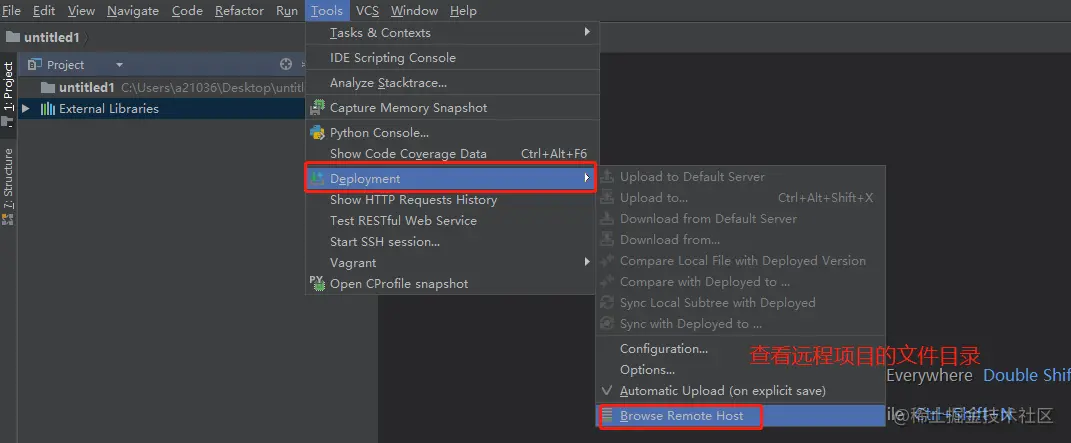Image resolution: width=1071 pixels, height=443 pixels.
Task: Choose Compare Local File with Deployed Version
Action: (740, 261)
